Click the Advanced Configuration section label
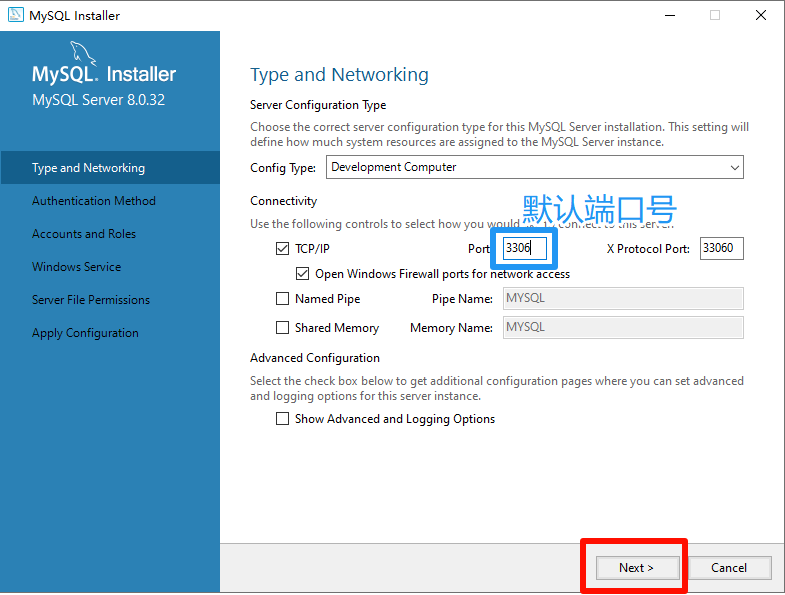This screenshot has width=785, height=595. coord(315,358)
